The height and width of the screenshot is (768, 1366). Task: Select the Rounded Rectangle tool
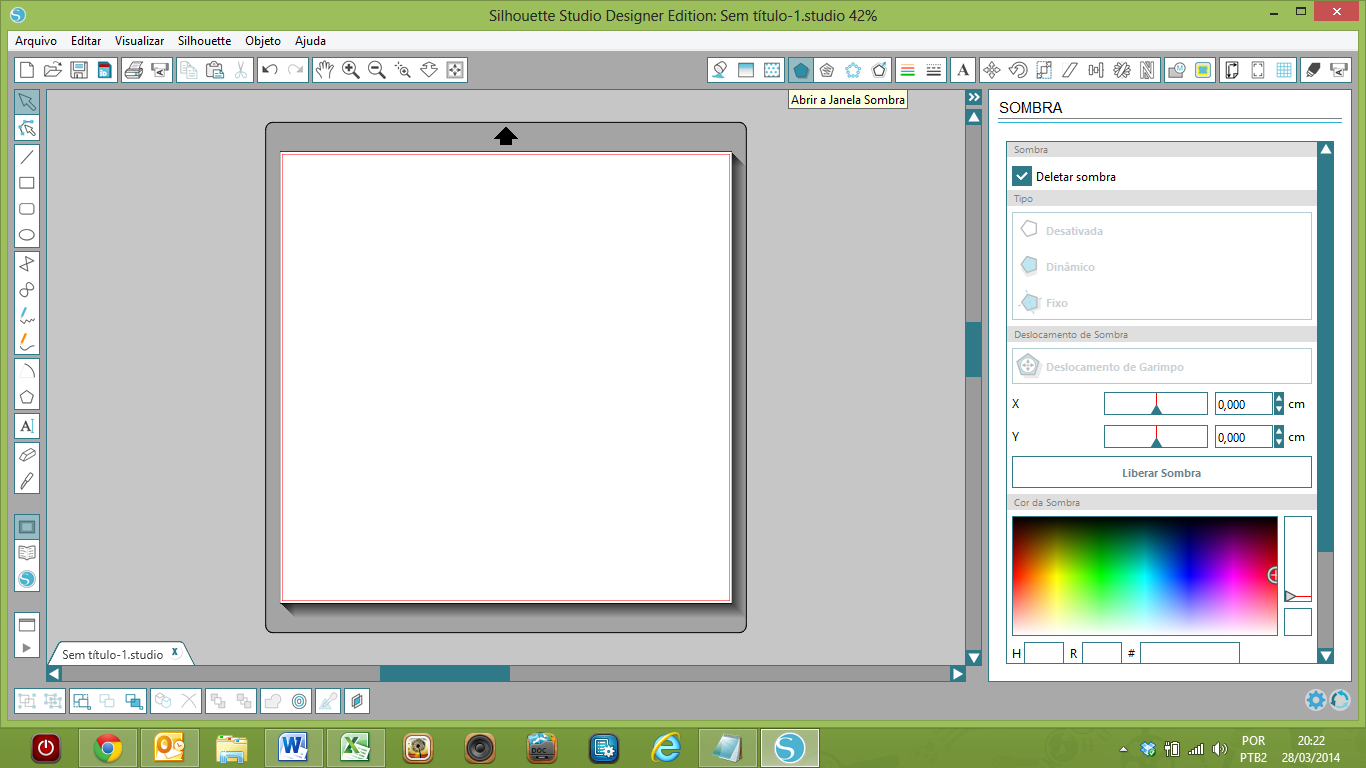click(x=27, y=209)
